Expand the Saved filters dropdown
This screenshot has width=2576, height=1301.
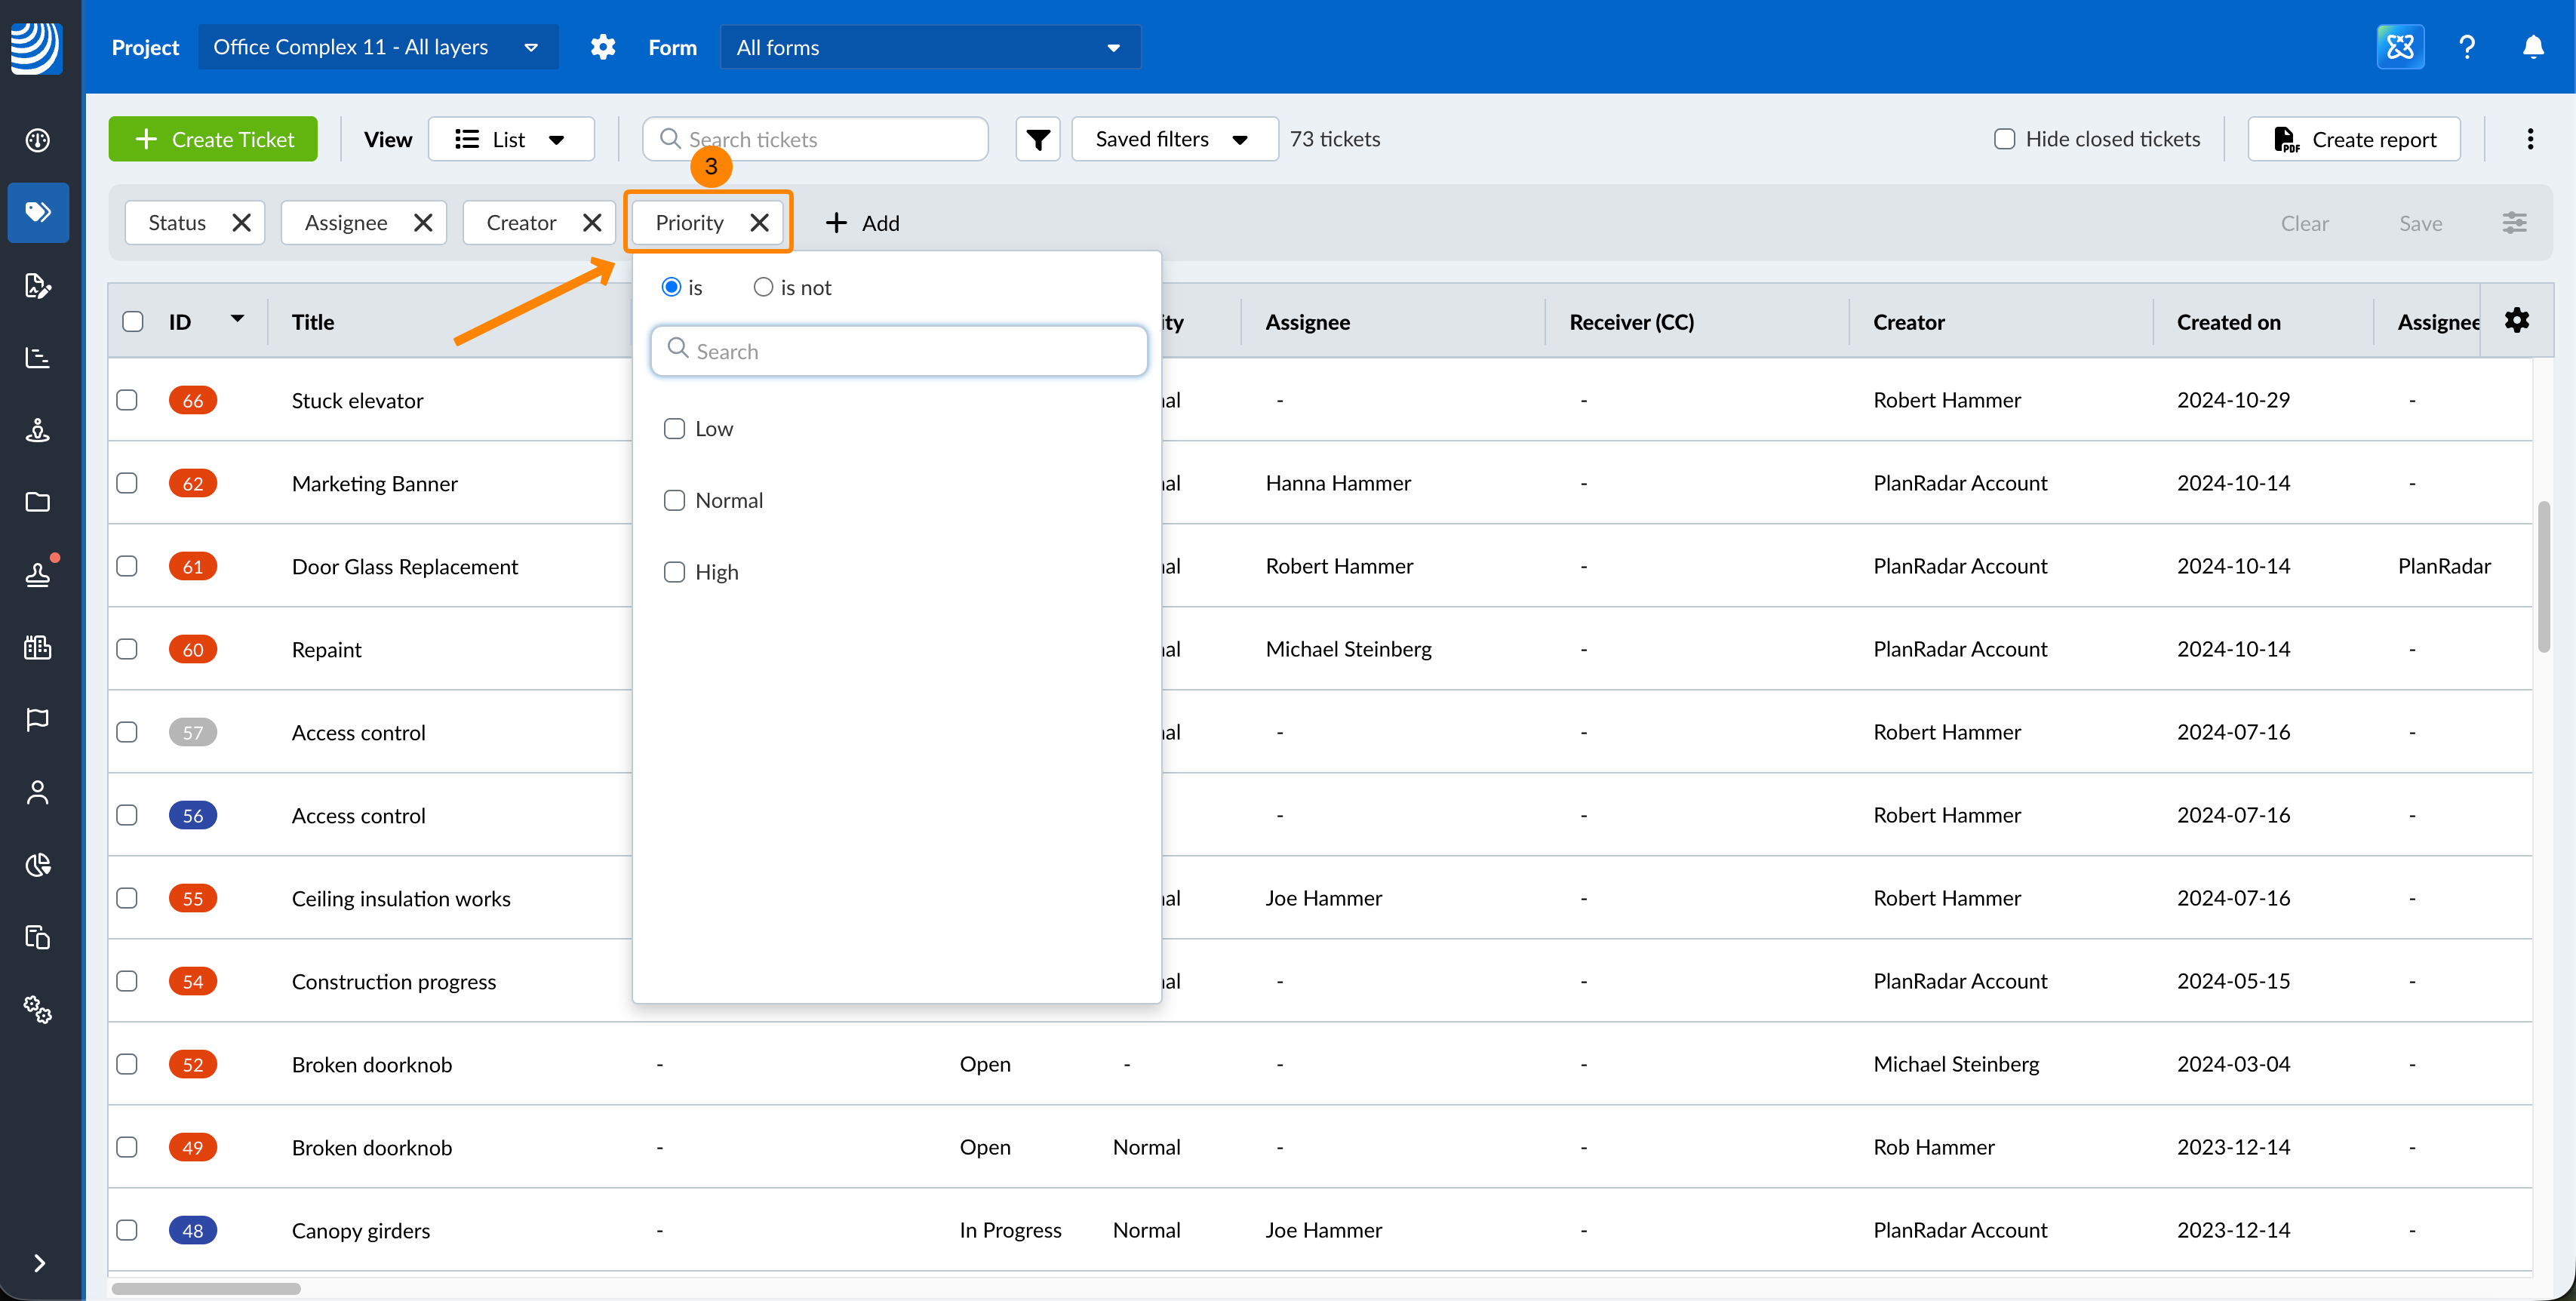tap(1174, 139)
